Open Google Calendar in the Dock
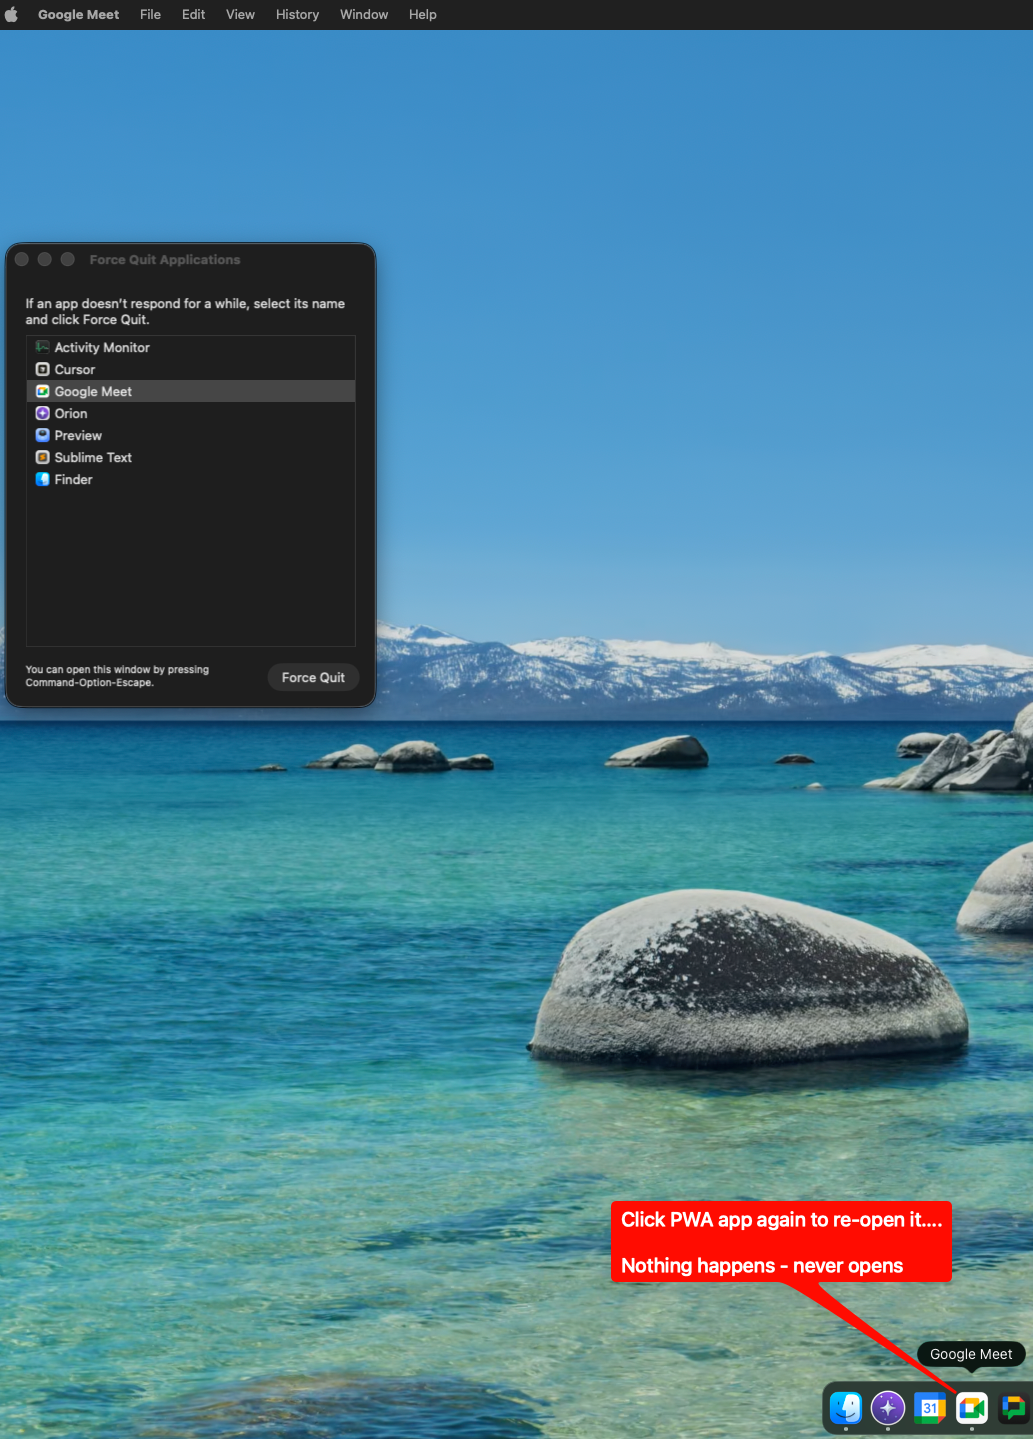The image size is (1033, 1439). click(930, 1407)
